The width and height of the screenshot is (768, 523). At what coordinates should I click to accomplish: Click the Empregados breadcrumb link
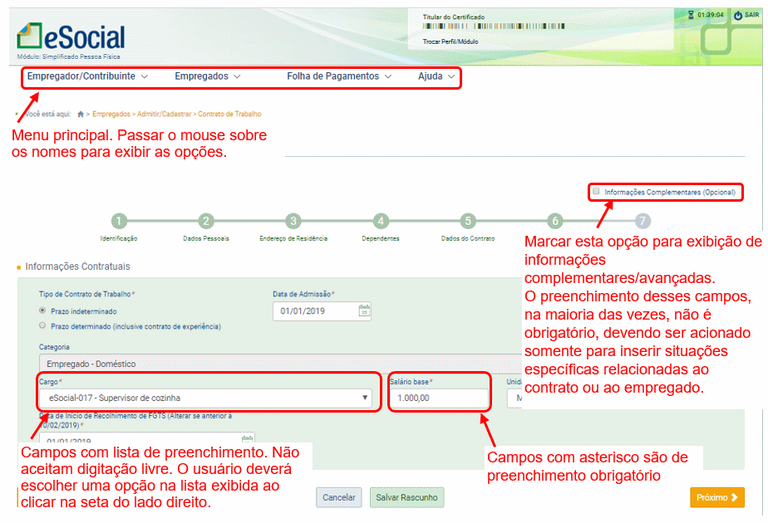[x=111, y=114]
